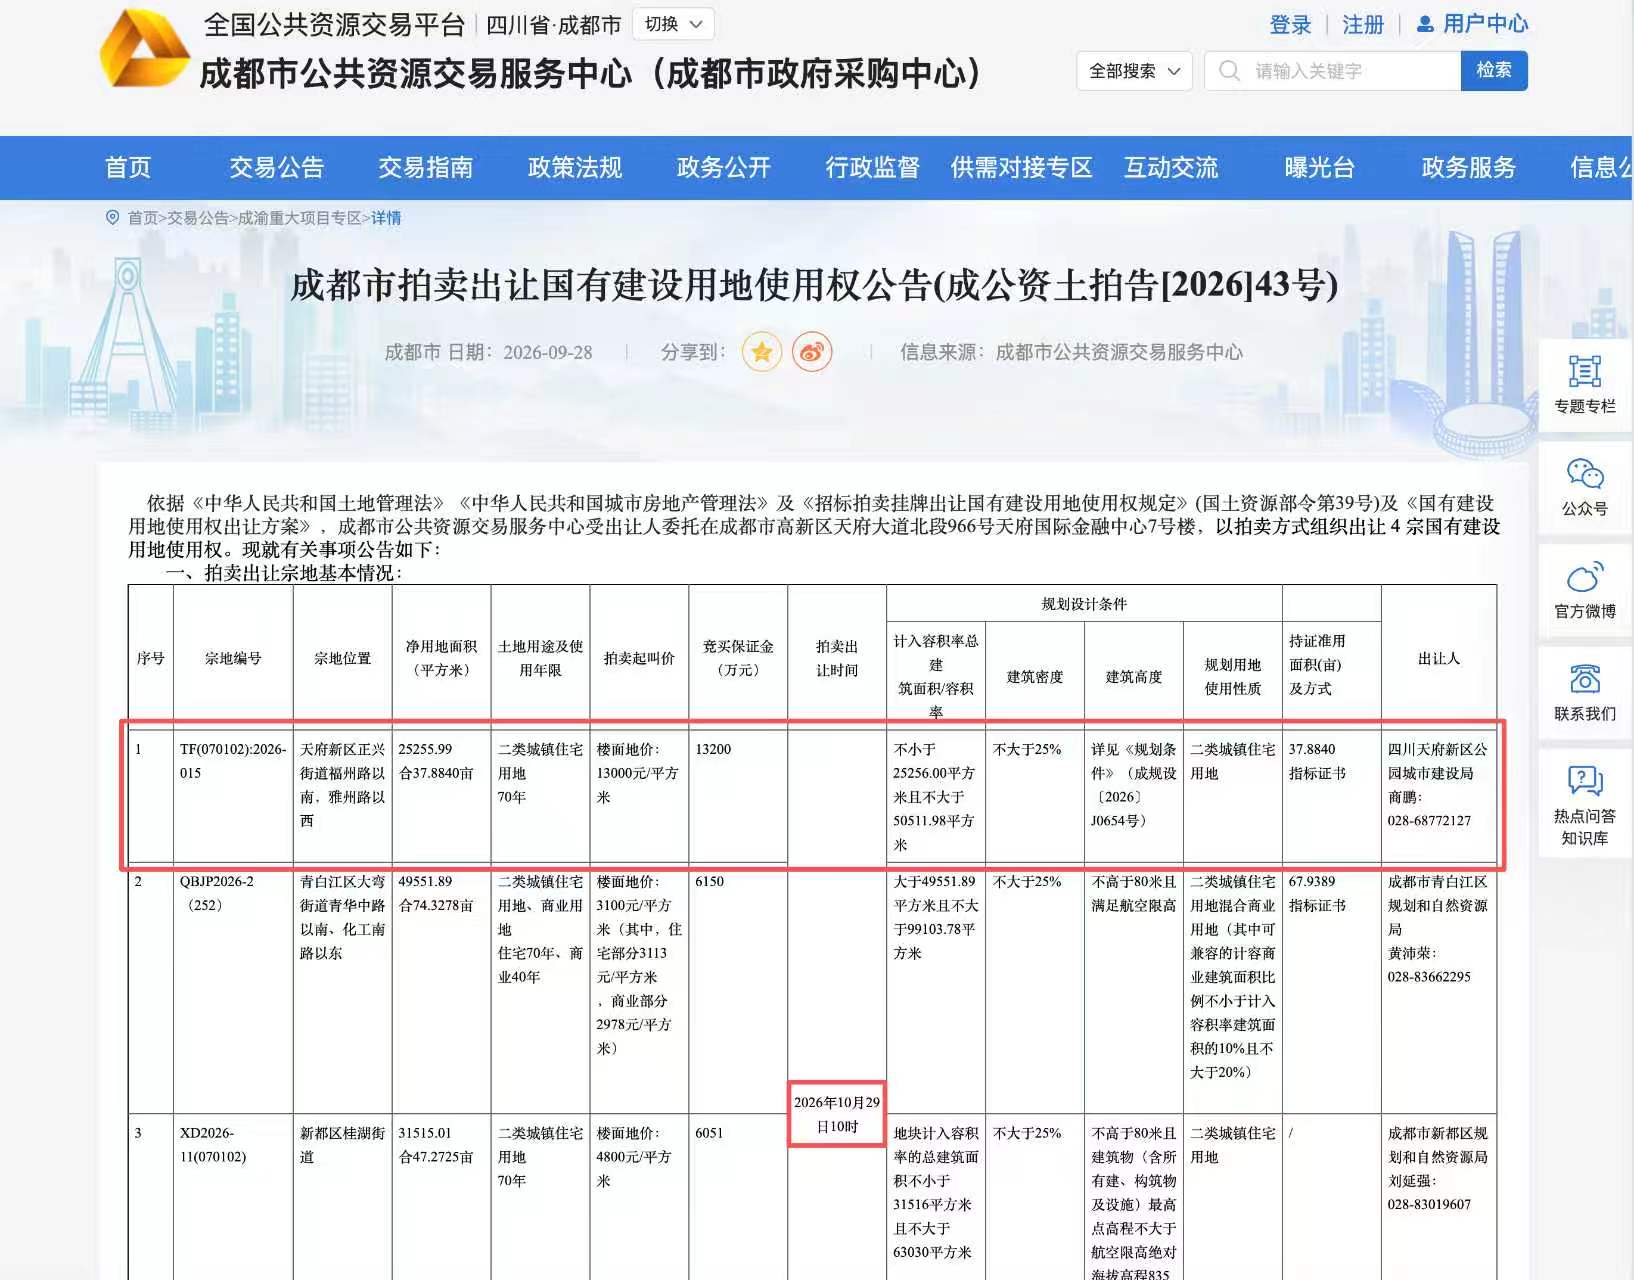Viewport: 1634px width, 1280px height.
Task: Click the user center person icon
Action: (1426, 24)
